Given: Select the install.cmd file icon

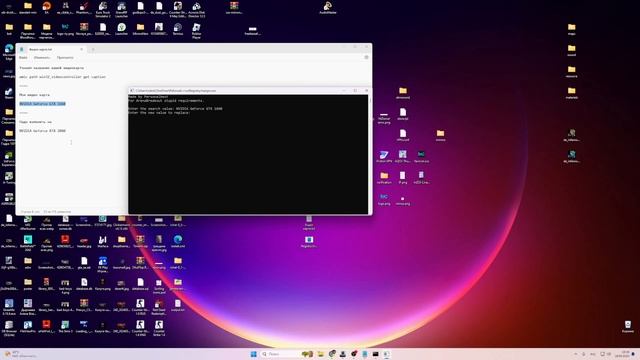Looking at the screenshot, I should [178, 242].
